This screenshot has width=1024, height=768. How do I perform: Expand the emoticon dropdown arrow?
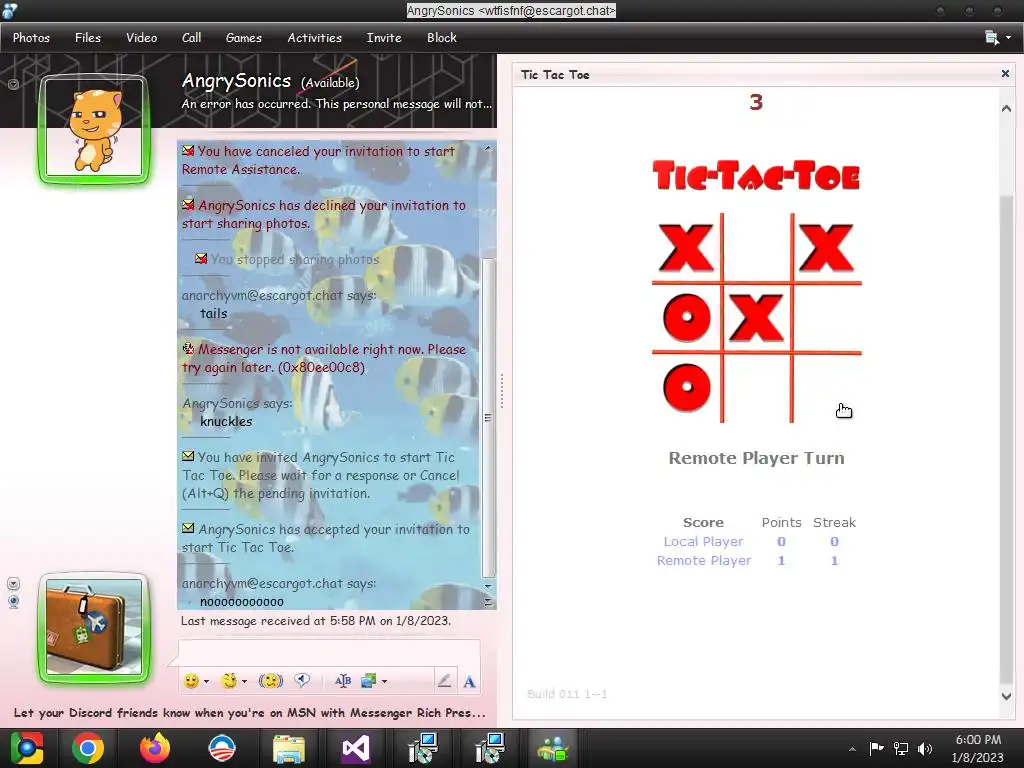pyautogui.click(x=206, y=681)
